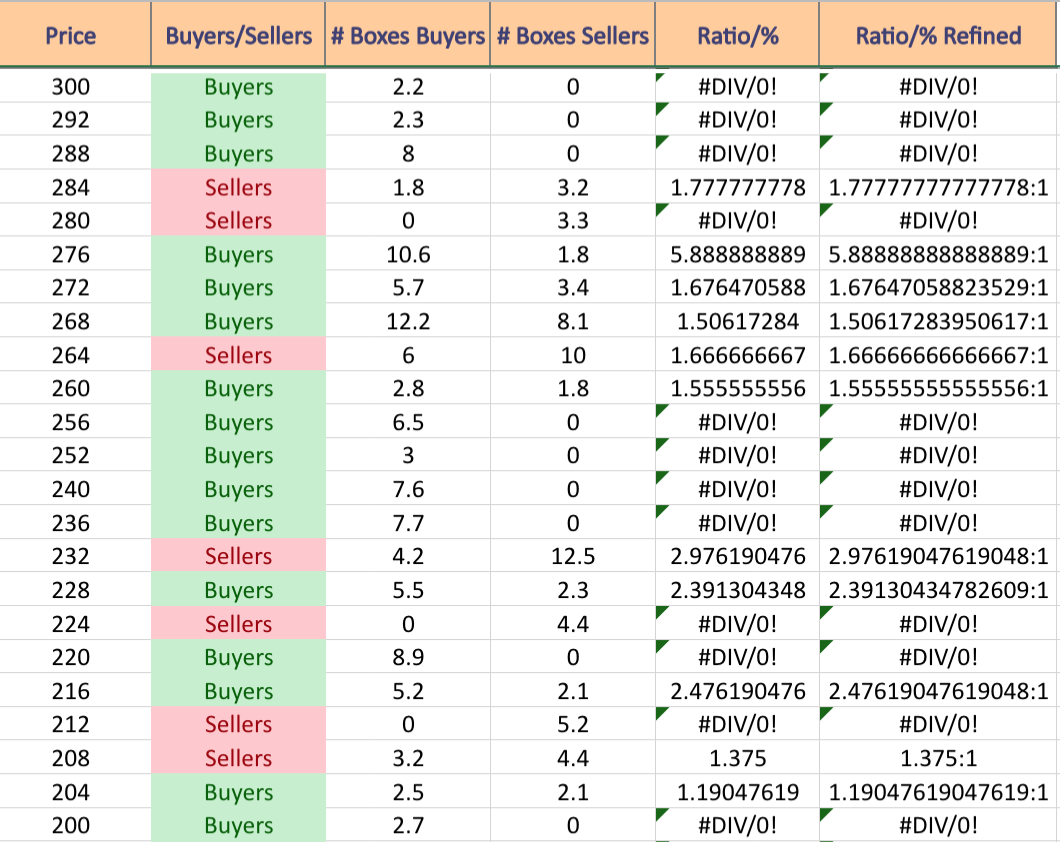
Task: Click the price cell 200
Action: 70,824
